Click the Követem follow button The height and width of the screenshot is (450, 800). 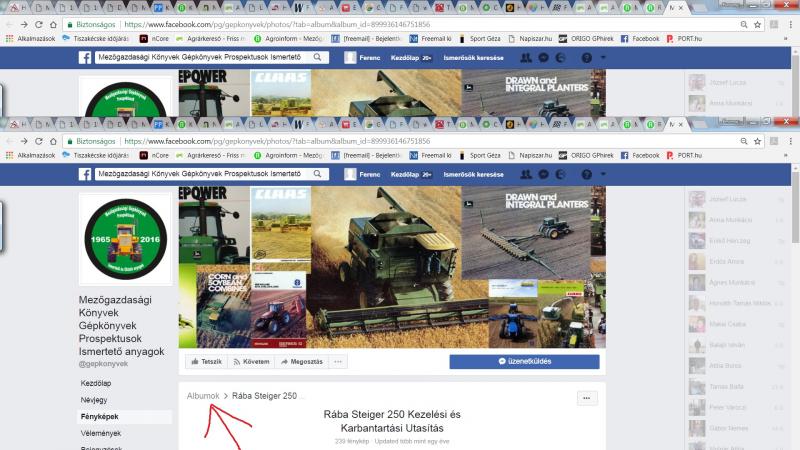tap(251, 362)
